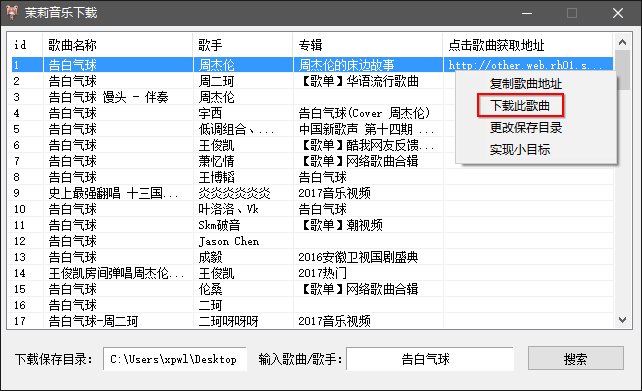642x391 pixels.
Task: Select song row by 叶洛洛、Vk
Action: (x=312, y=209)
